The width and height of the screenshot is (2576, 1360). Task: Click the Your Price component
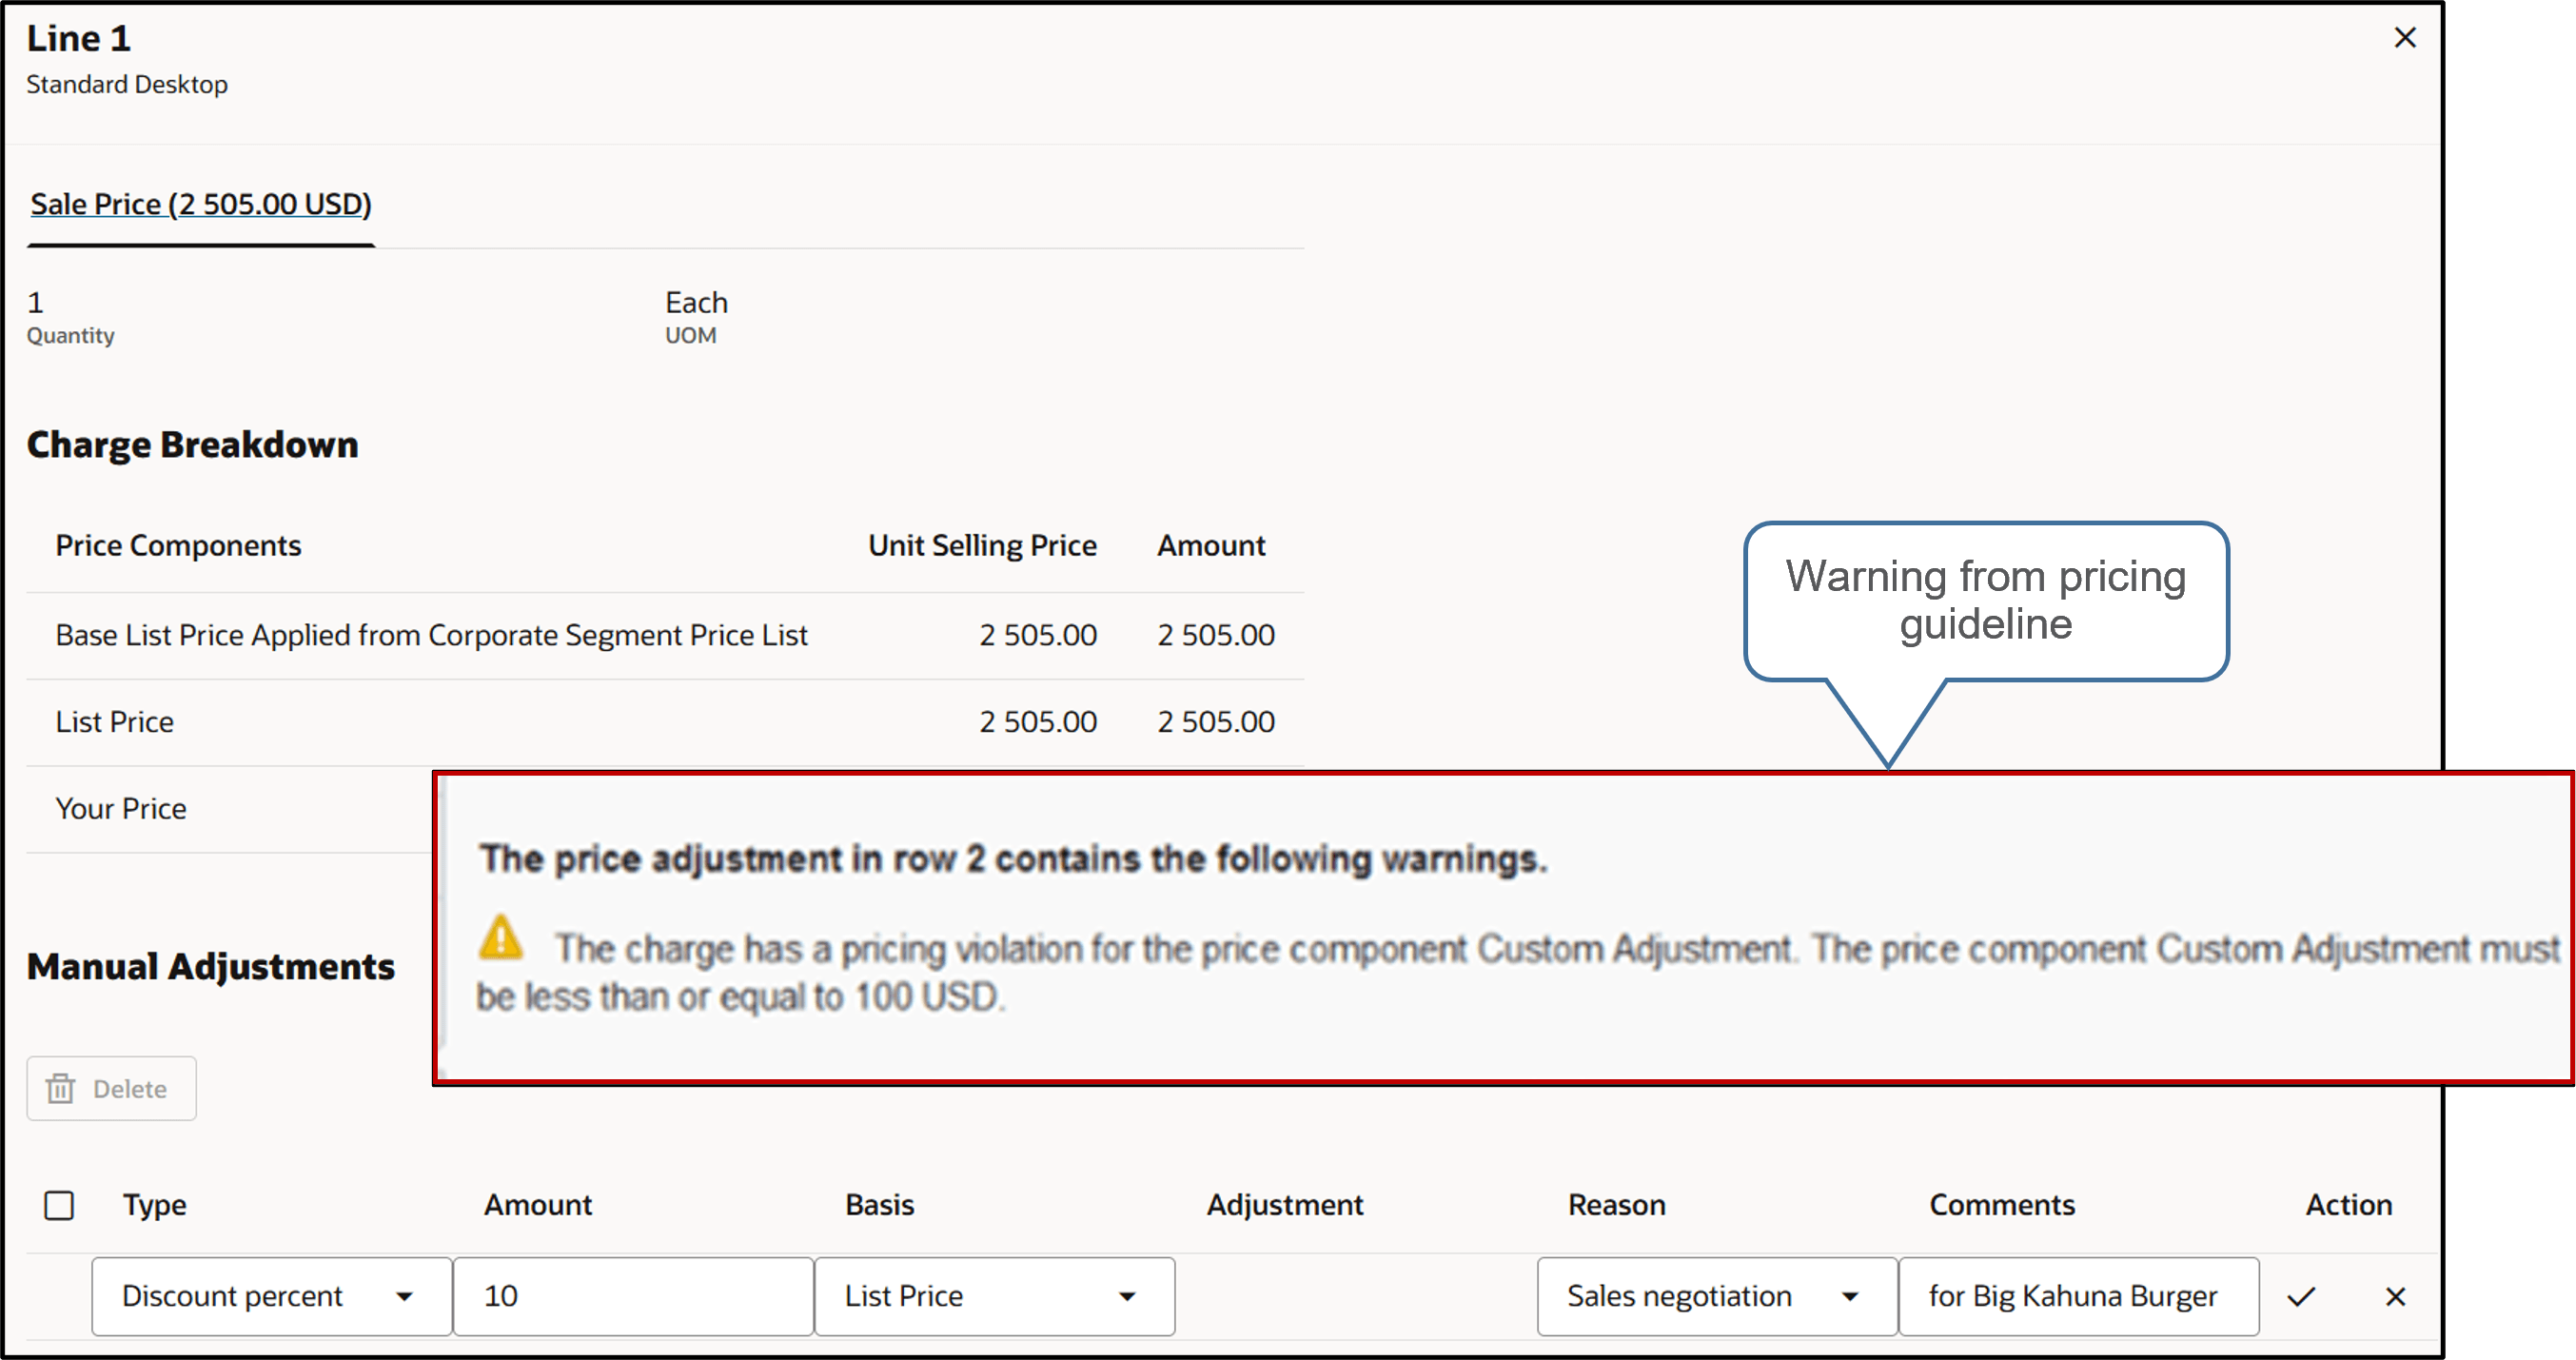click(x=121, y=808)
